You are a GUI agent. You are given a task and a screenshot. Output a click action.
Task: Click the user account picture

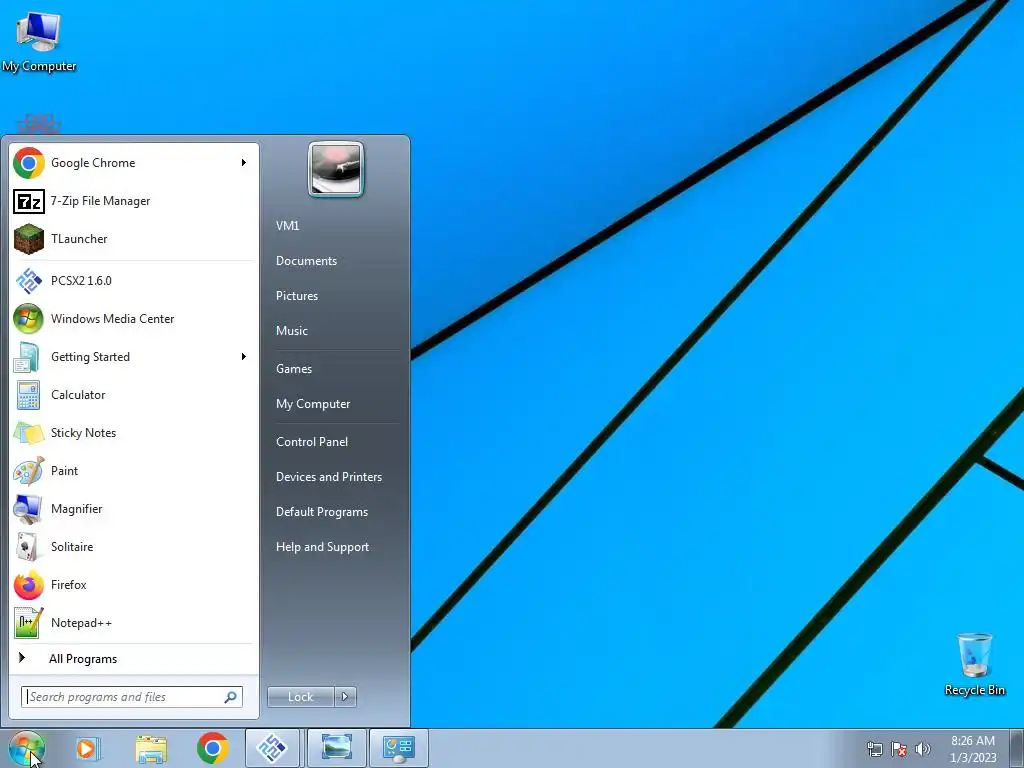336,169
